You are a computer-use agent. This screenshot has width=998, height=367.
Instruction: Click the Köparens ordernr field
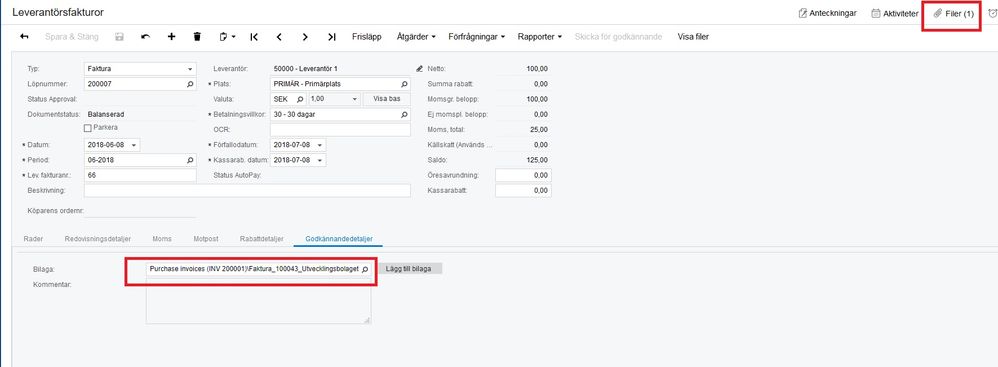(x=140, y=211)
